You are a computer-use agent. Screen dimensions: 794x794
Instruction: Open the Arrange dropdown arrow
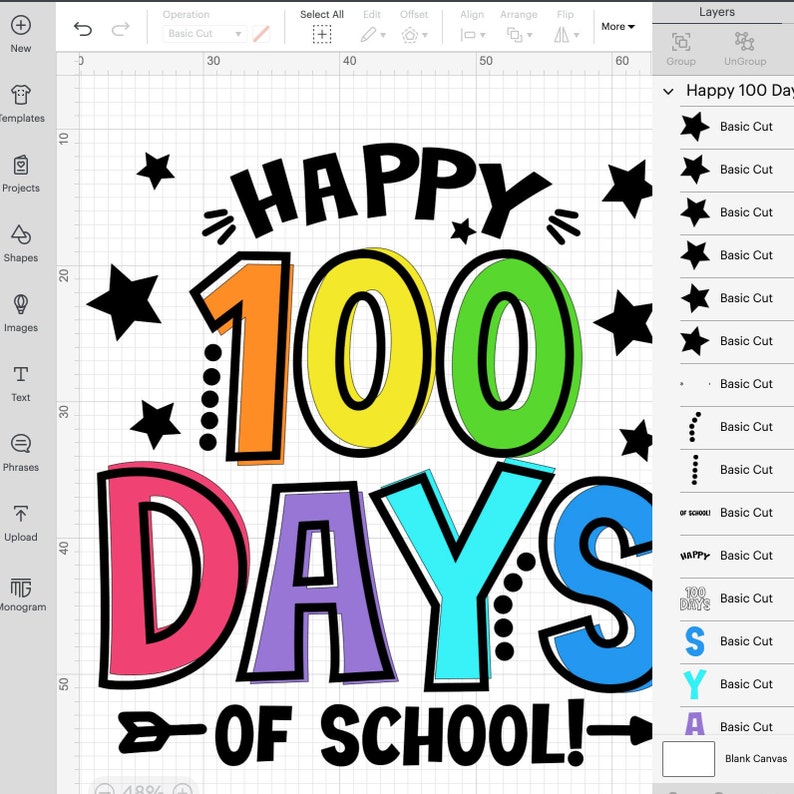coord(530,35)
